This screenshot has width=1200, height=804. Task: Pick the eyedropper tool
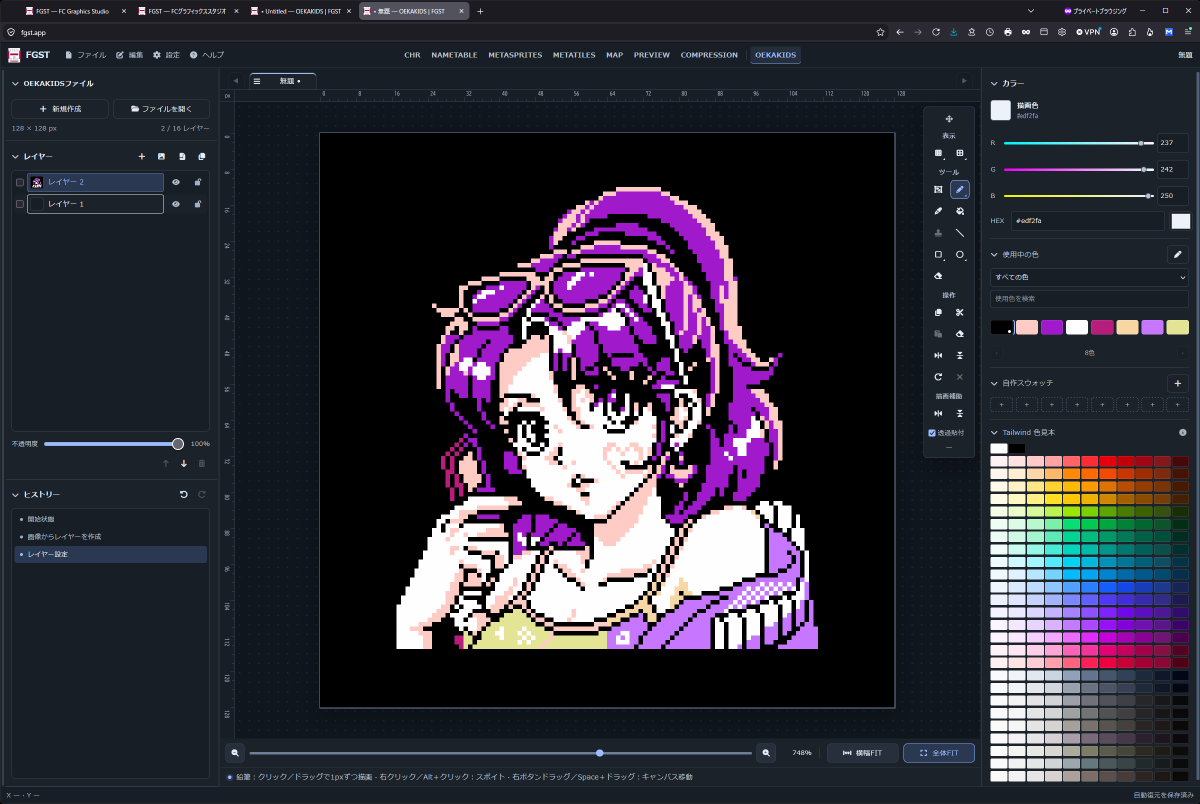click(x=938, y=211)
